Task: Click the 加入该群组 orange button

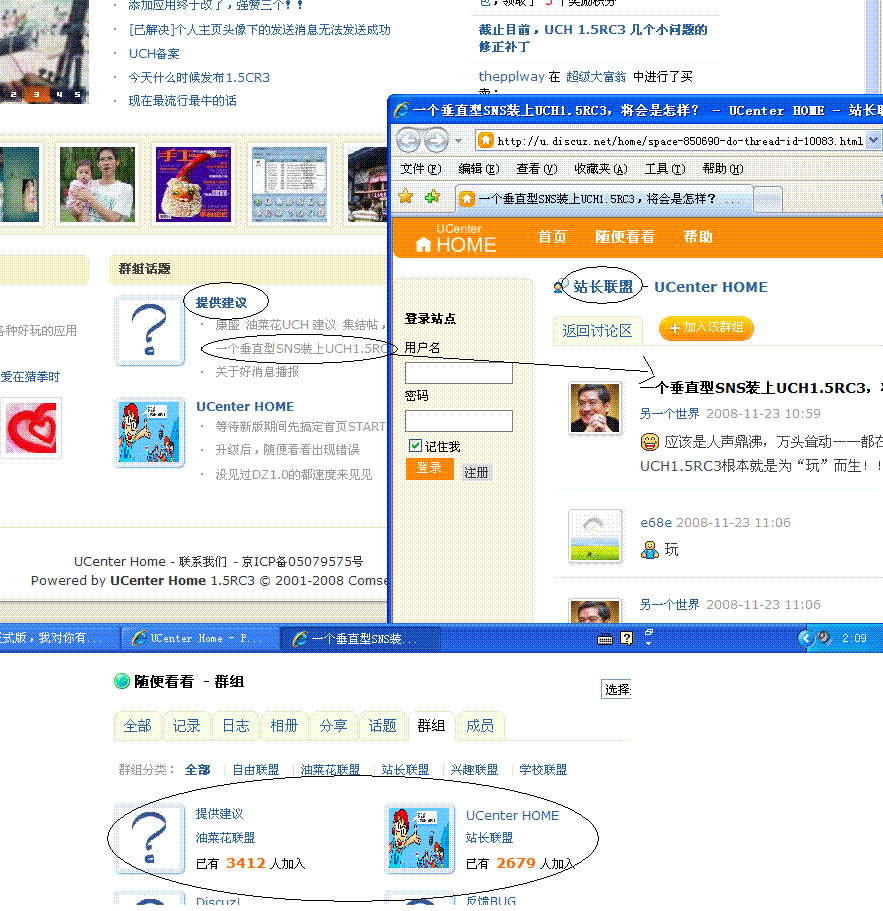Action: pyautogui.click(x=707, y=330)
